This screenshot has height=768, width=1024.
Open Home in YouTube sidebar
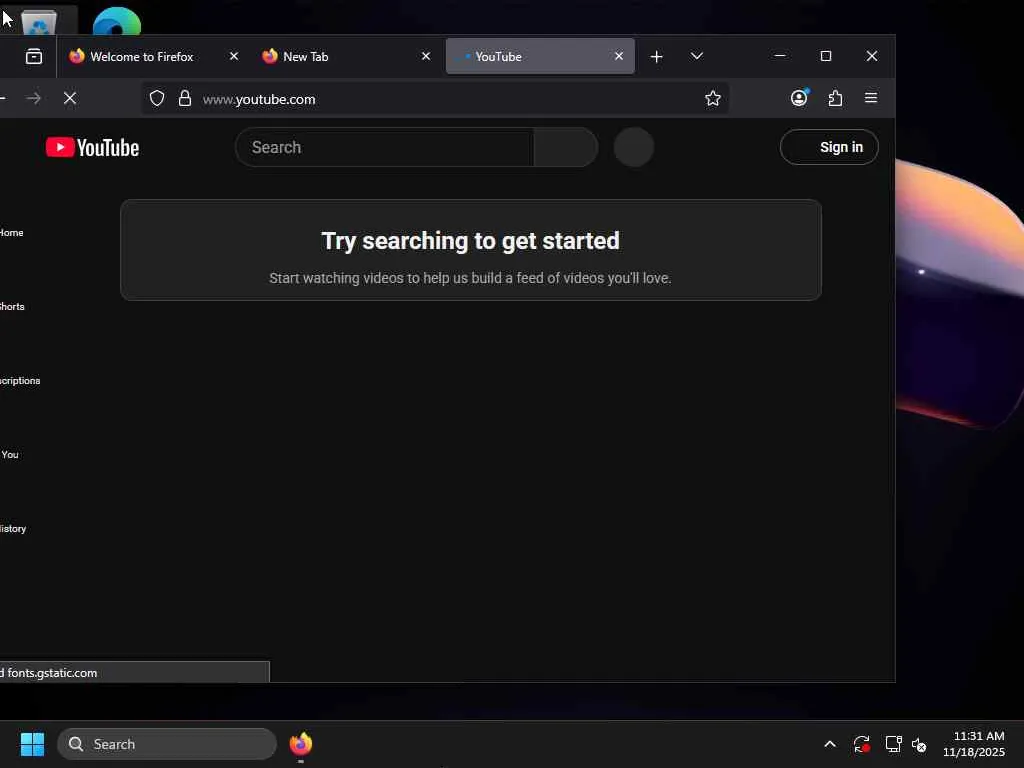click(11, 232)
